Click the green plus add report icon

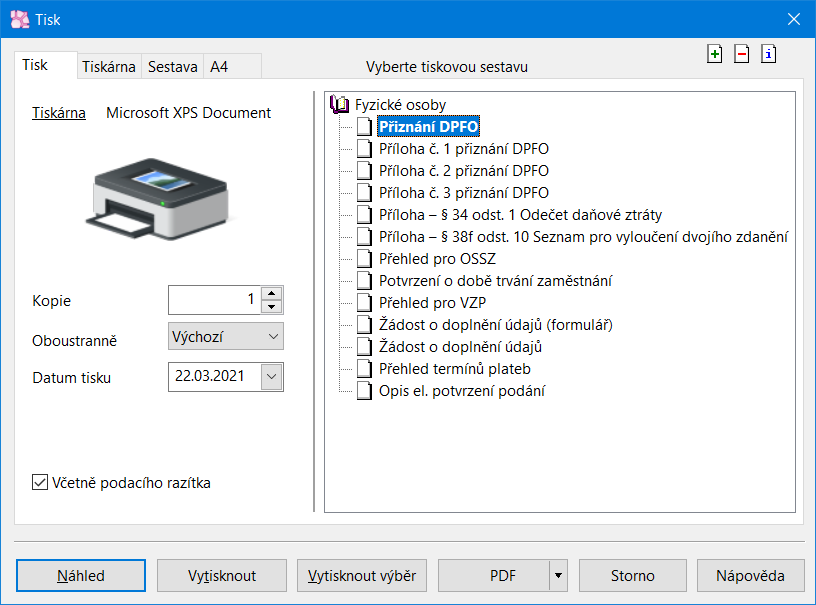click(715, 54)
